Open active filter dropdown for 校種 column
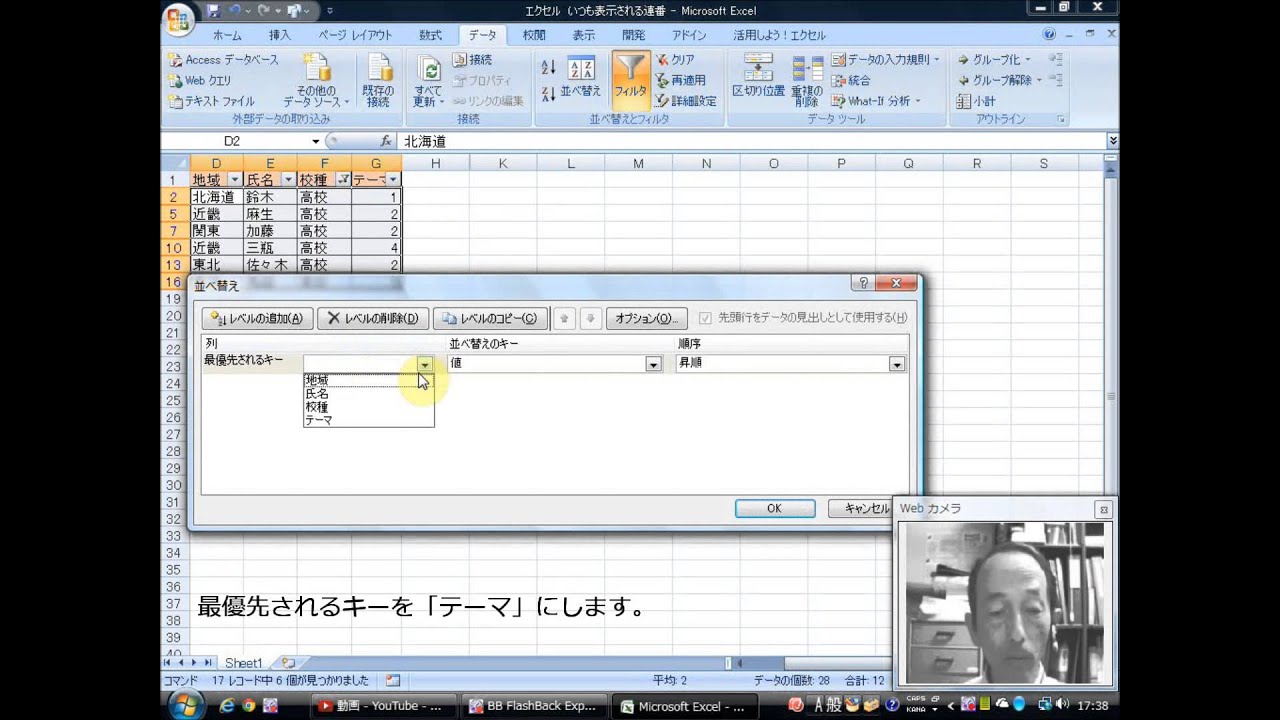This screenshot has width=1280, height=720. pyautogui.click(x=343, y=180)
